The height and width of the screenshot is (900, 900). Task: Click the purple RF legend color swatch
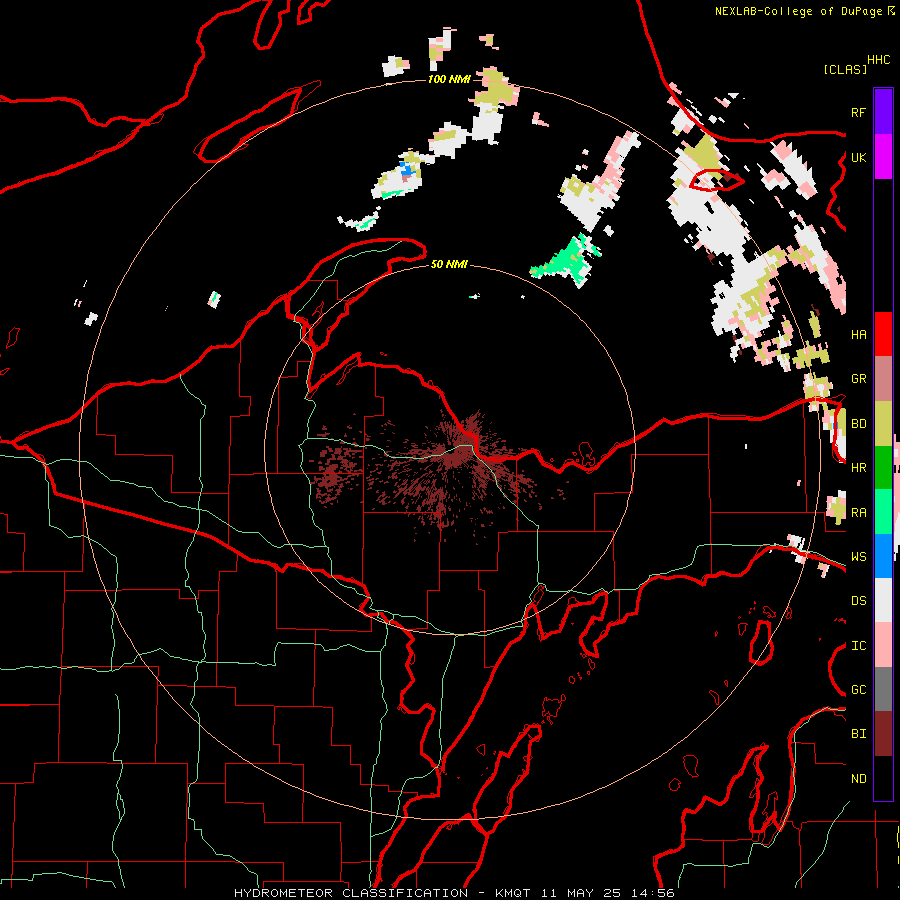(883, 112)
